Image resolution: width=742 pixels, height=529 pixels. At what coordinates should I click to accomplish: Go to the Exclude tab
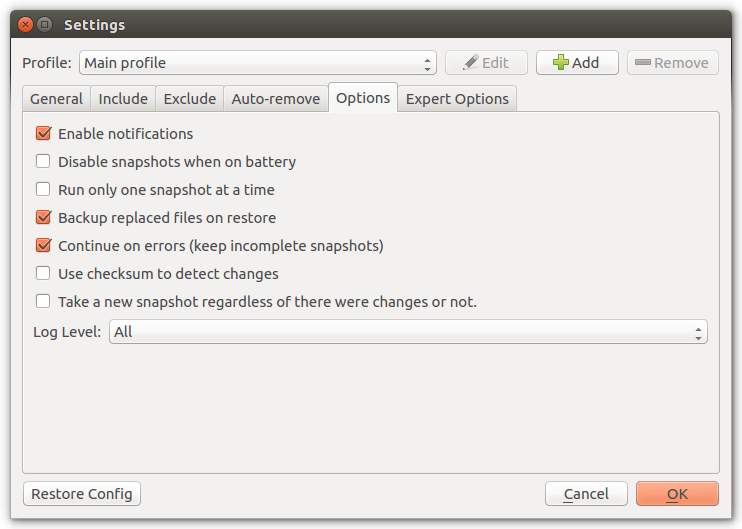point(190,98)
